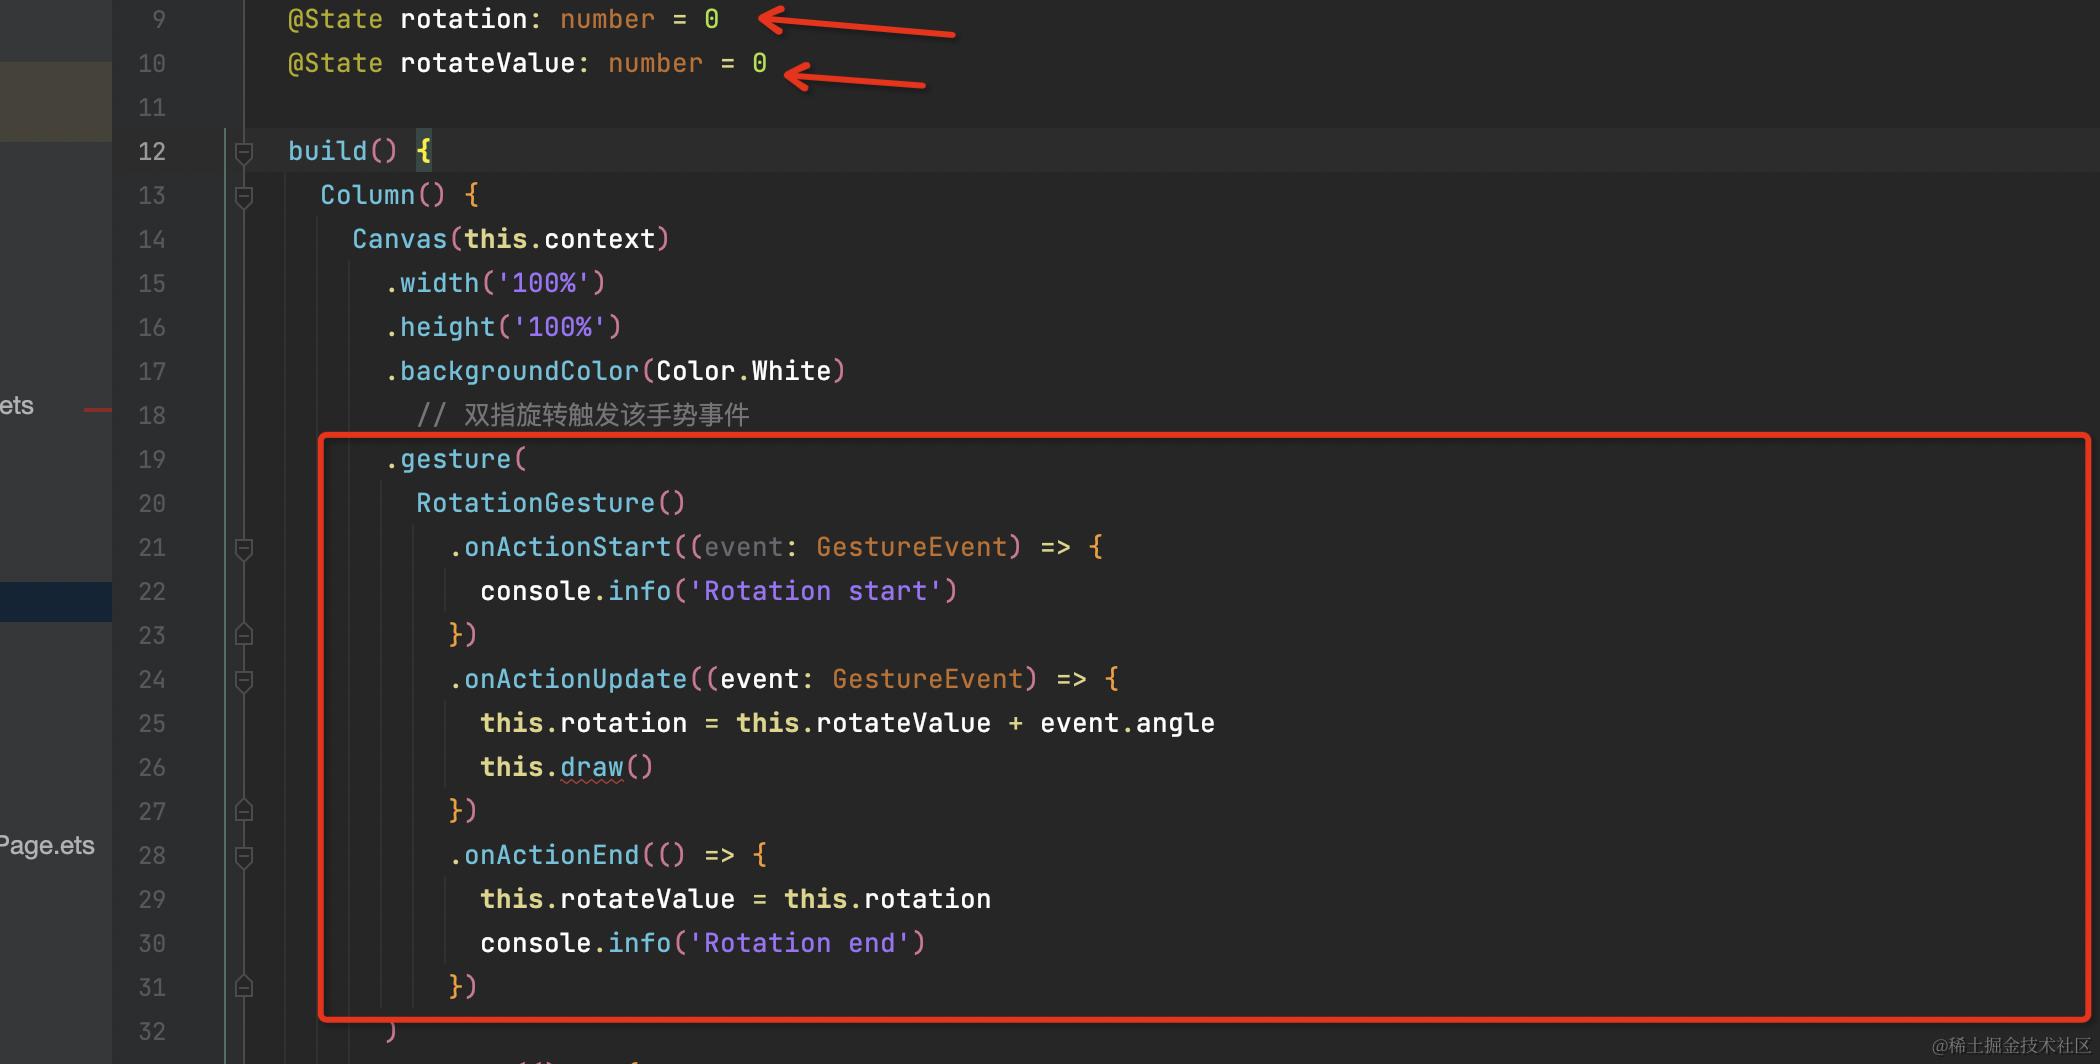
Task: Click console on the 'Rotation start' line
Action: pyautogui.click(x=535, y=591)
